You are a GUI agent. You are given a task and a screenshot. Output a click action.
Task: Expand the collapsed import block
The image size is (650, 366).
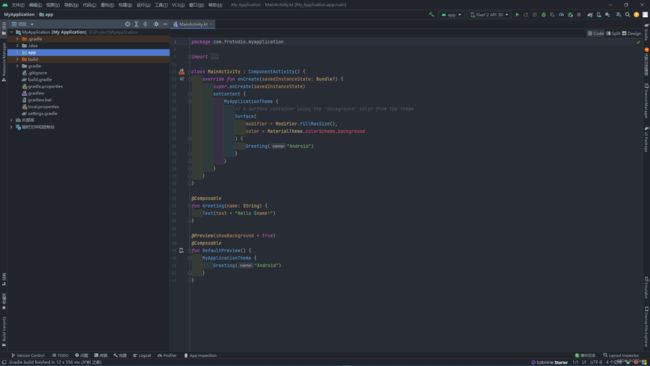click(214, 57)
